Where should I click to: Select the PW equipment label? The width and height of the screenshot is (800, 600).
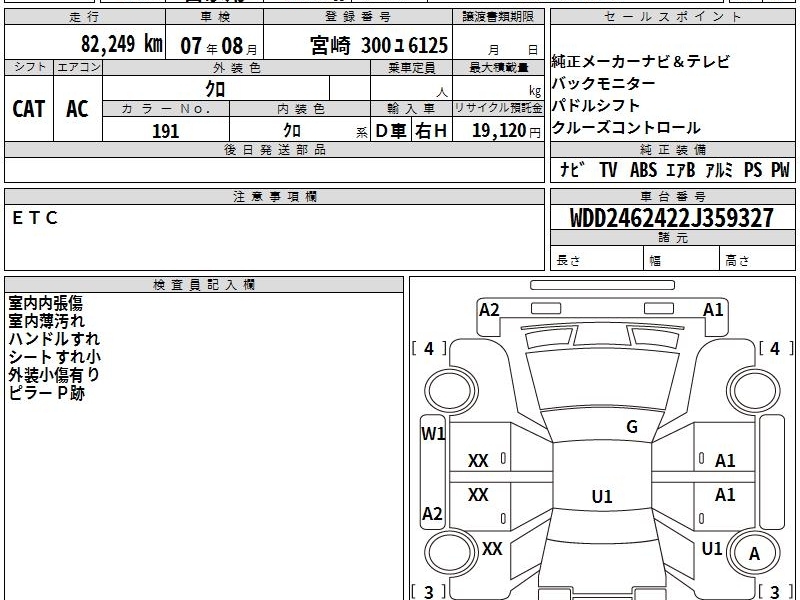[780, 170]
